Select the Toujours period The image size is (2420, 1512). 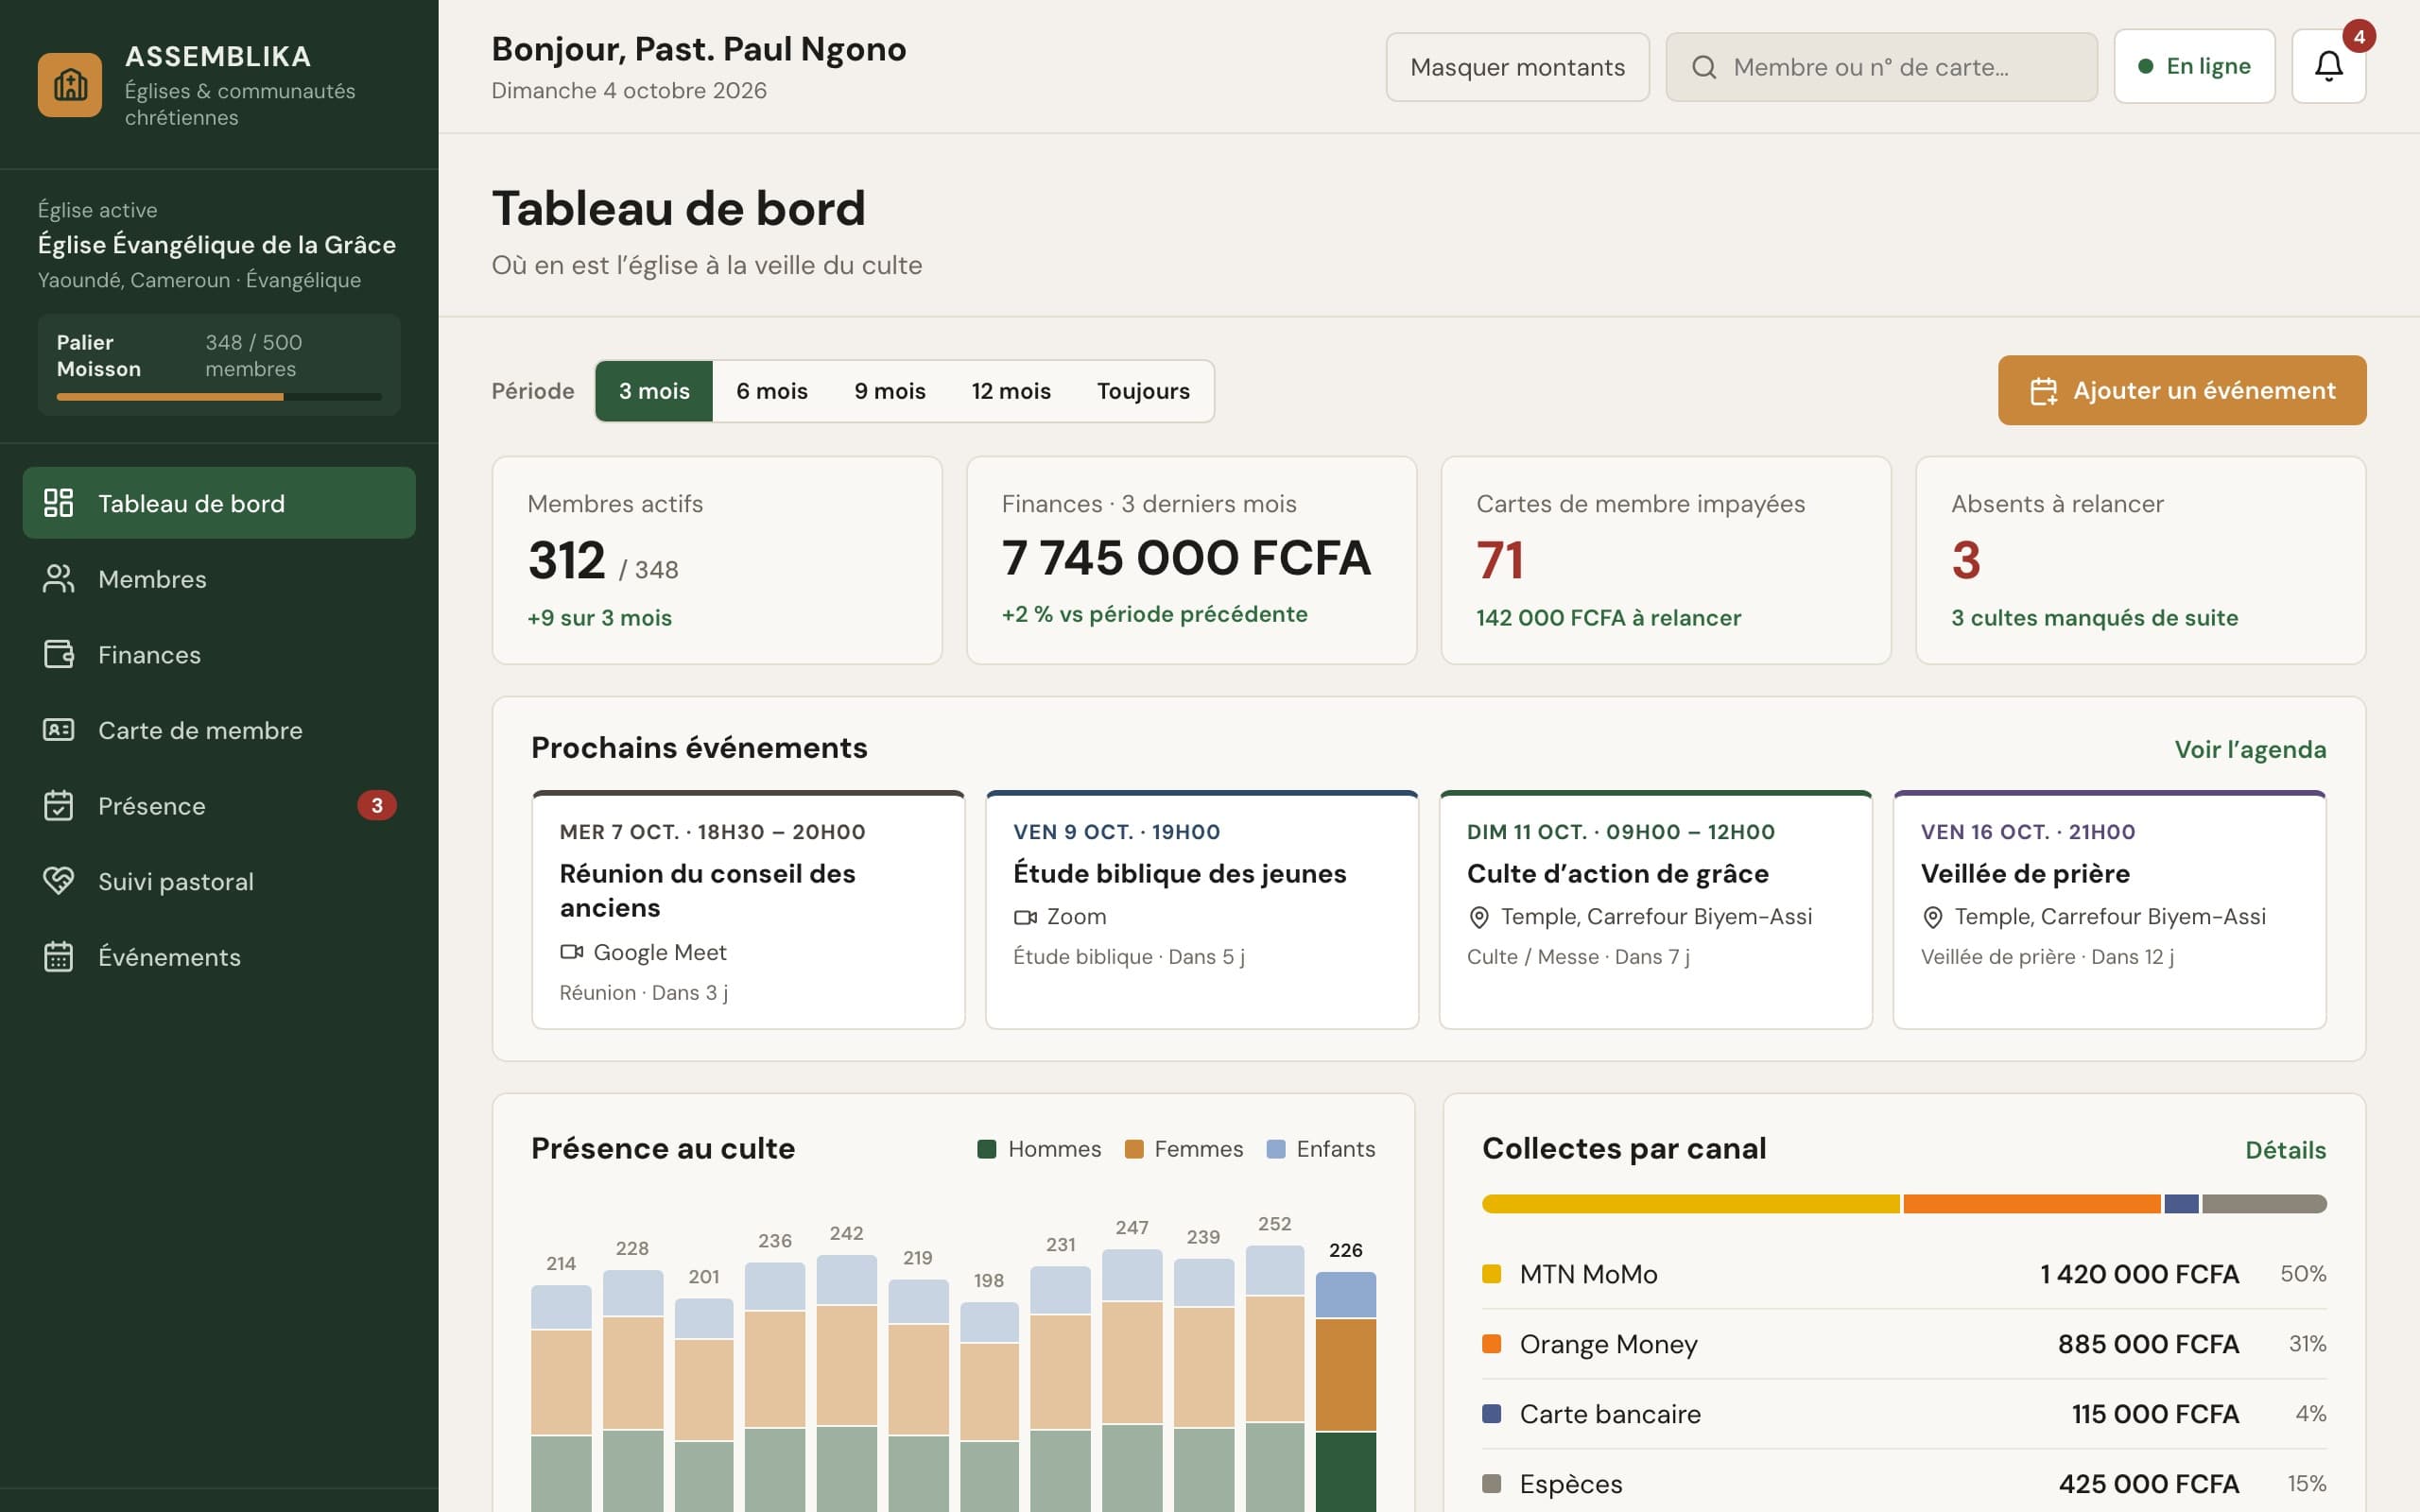tap(1143, 391)
